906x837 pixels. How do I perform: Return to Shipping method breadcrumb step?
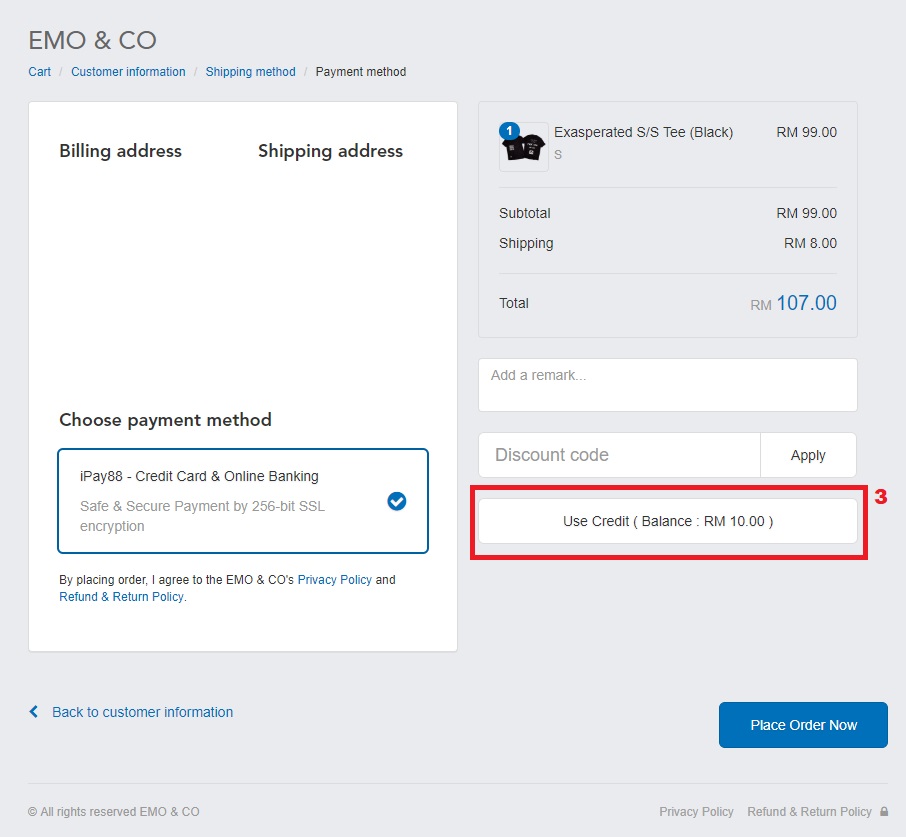[250, 72]
